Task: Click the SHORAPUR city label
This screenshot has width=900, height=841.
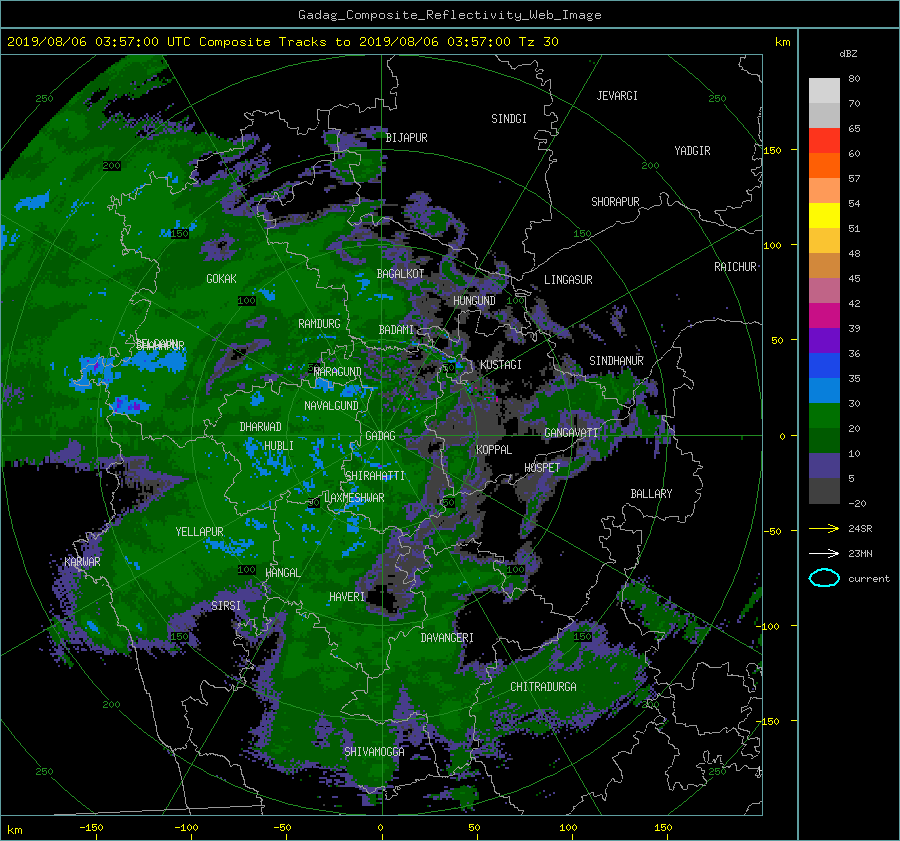Action: coord(615,202)
